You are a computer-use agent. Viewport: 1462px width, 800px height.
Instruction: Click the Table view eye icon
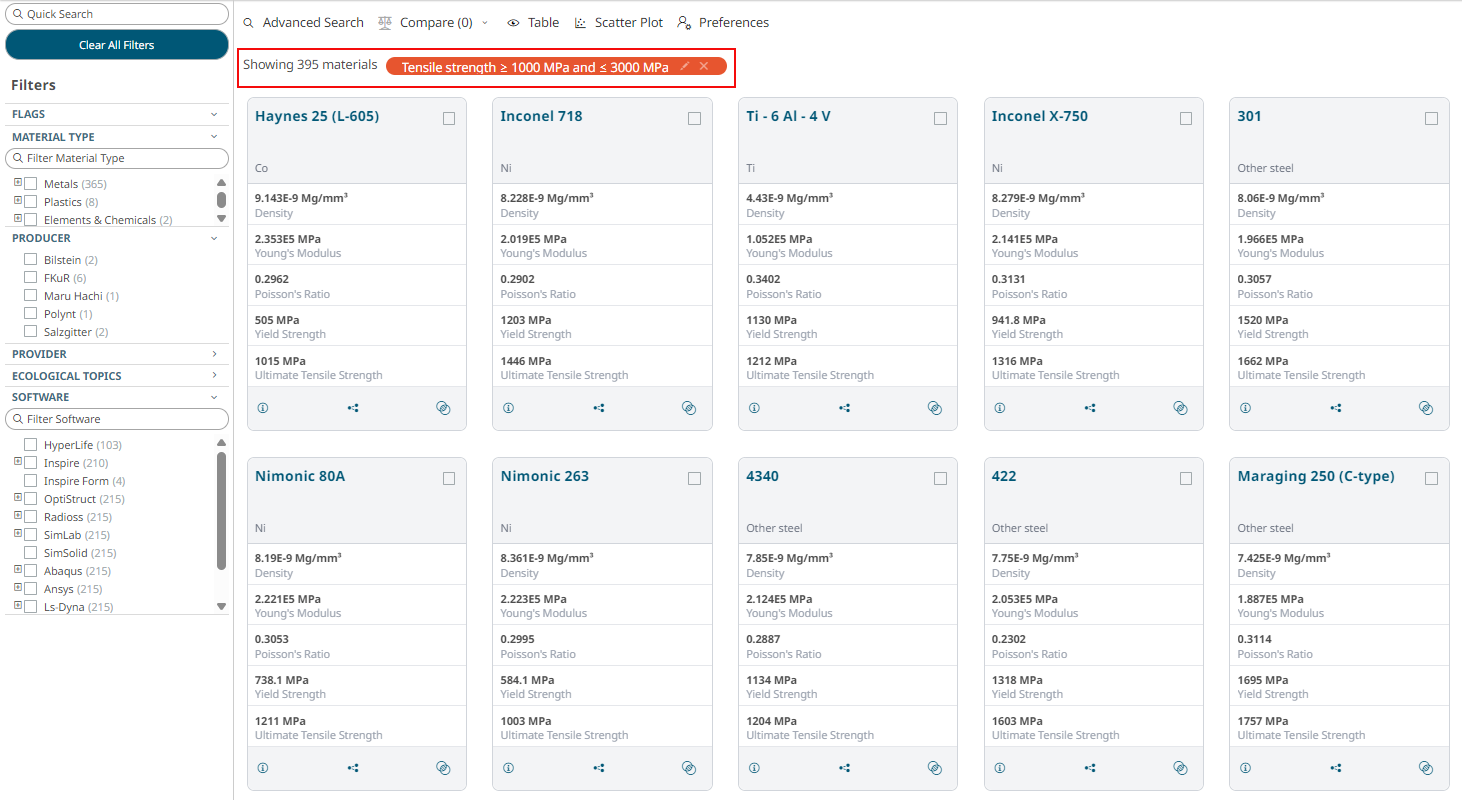click(513, 22)
